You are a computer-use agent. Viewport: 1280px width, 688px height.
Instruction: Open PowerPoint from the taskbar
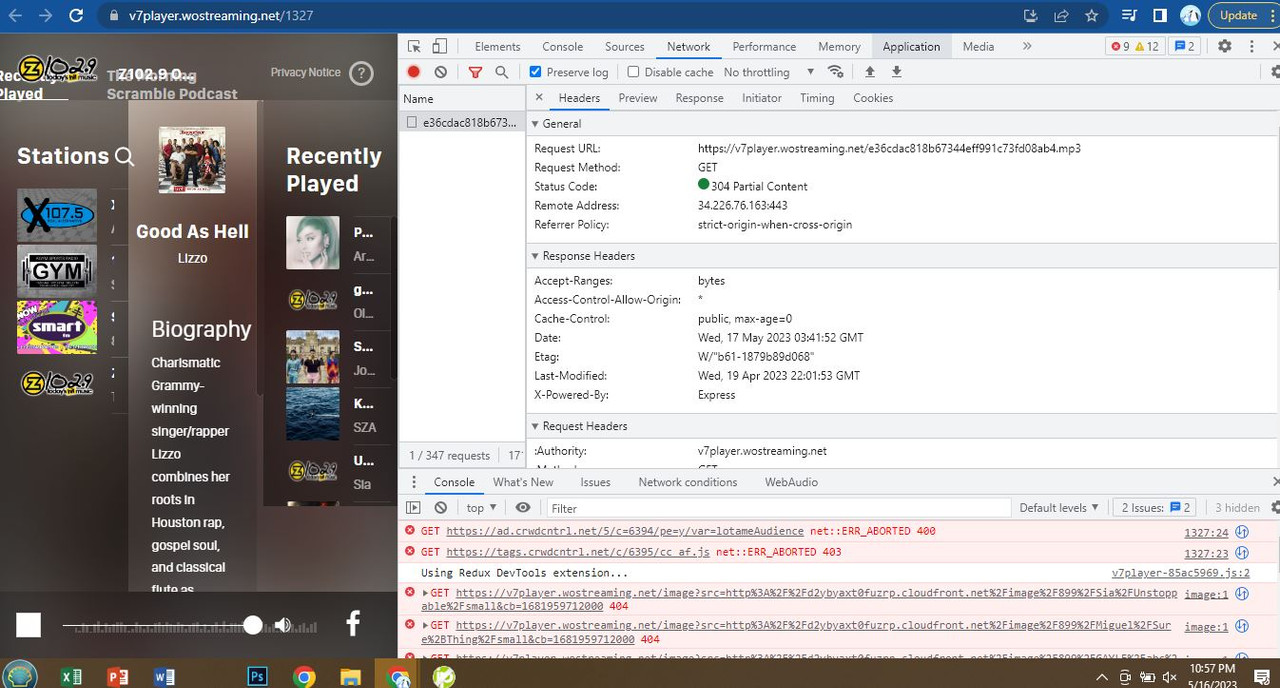coord(118,677)
